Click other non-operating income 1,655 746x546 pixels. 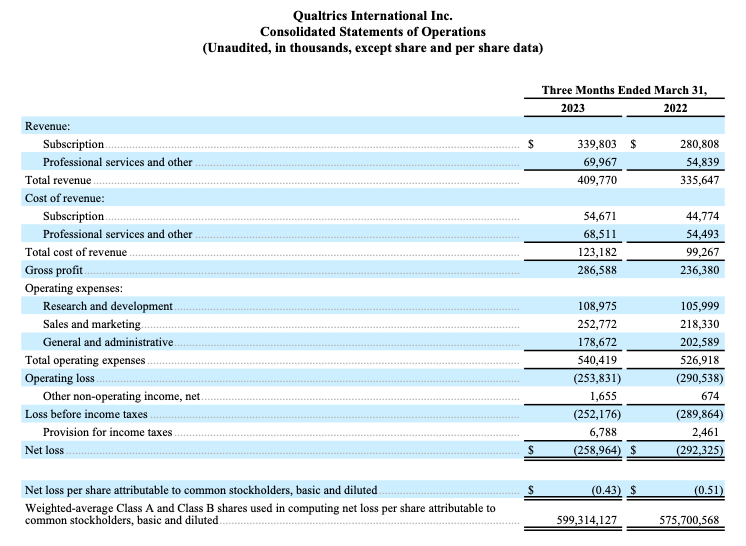(603, 396)
